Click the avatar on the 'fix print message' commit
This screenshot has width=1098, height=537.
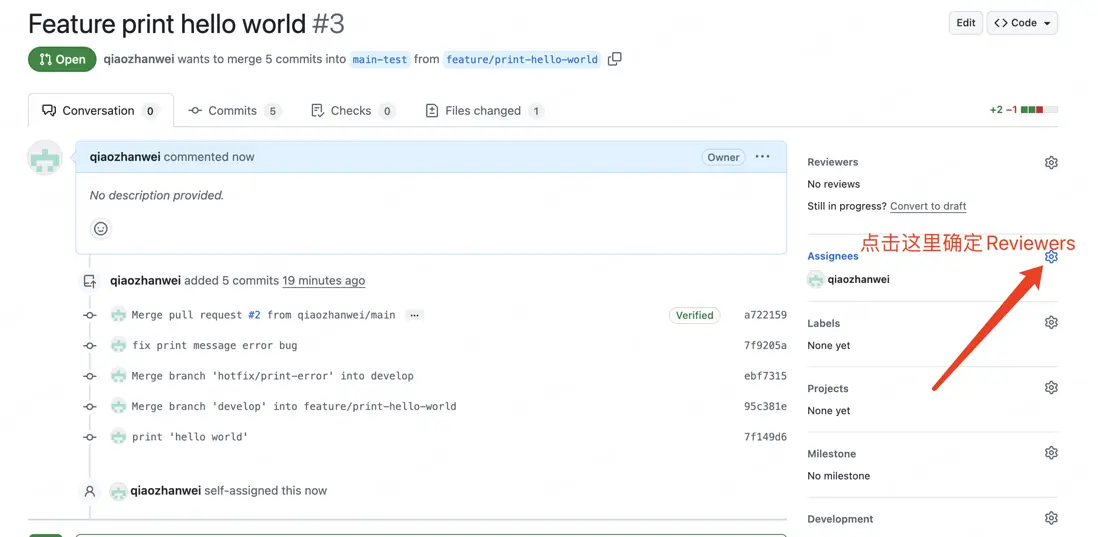pos(118,345)
